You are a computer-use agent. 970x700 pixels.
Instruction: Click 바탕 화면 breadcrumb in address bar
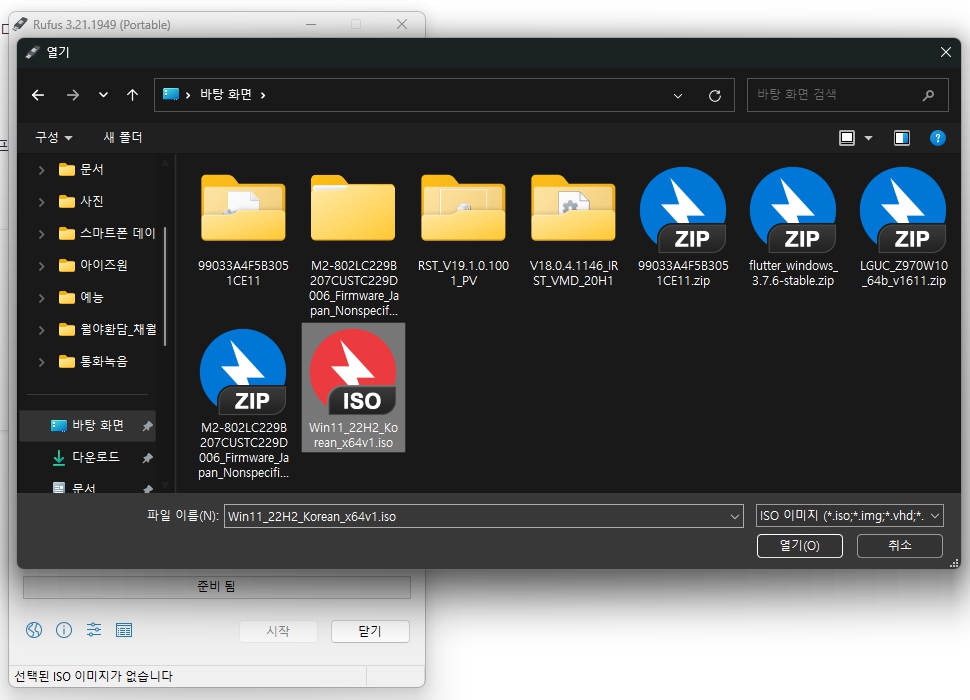point(226,95)
